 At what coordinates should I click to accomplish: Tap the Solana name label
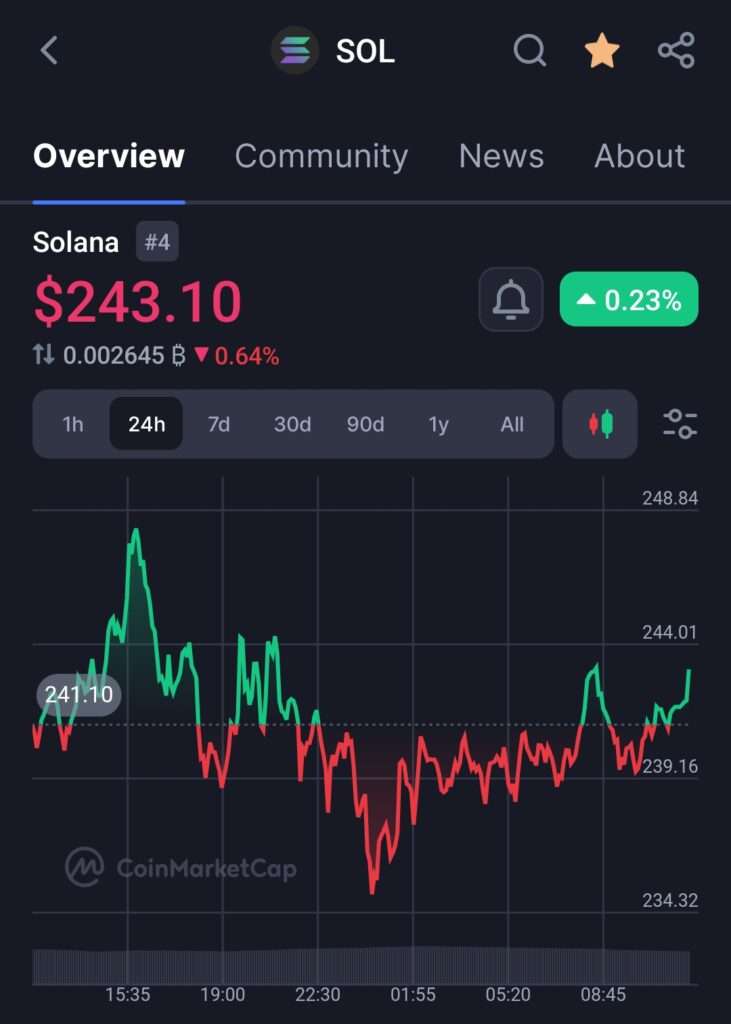[76, 242]
